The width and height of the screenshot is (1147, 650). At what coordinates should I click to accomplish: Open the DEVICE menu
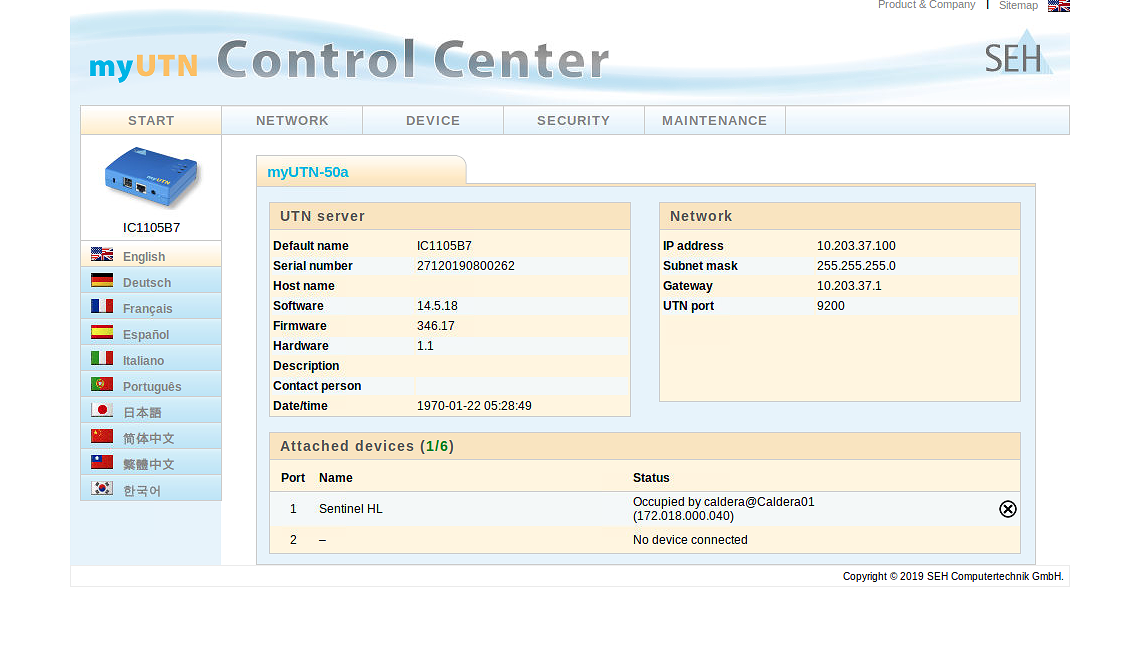433,121
